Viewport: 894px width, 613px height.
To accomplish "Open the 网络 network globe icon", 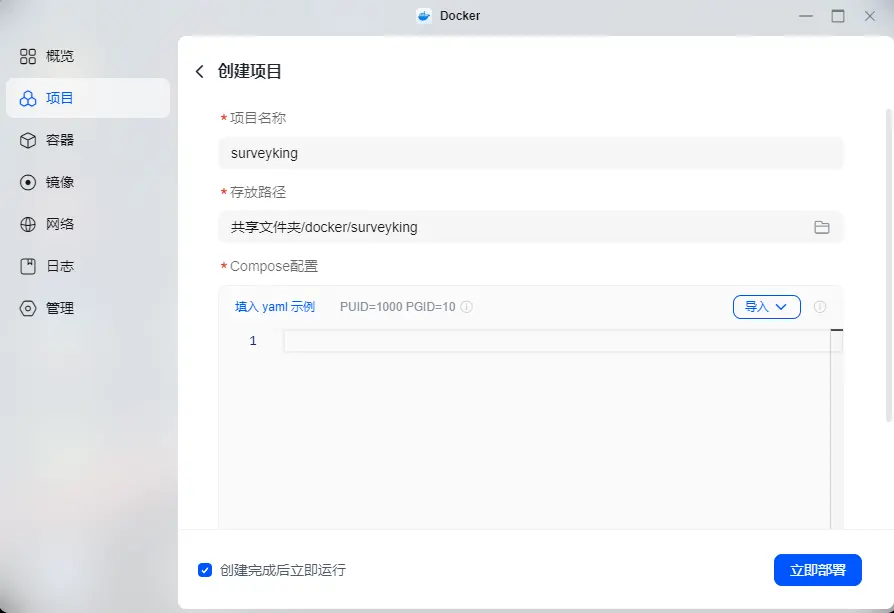I will point(27,224).
